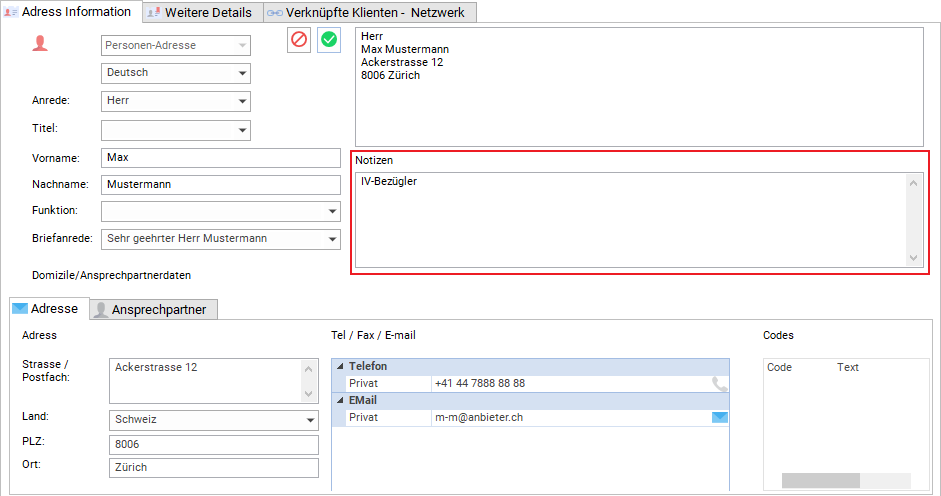Click the red cancel circle icon
The width and height of the screenshot is (941, 496).
point(299,40)
